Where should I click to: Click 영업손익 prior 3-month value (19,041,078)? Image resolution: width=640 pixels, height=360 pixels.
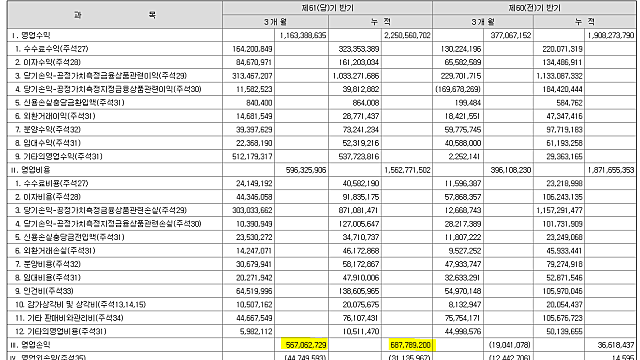pos(510,345)
